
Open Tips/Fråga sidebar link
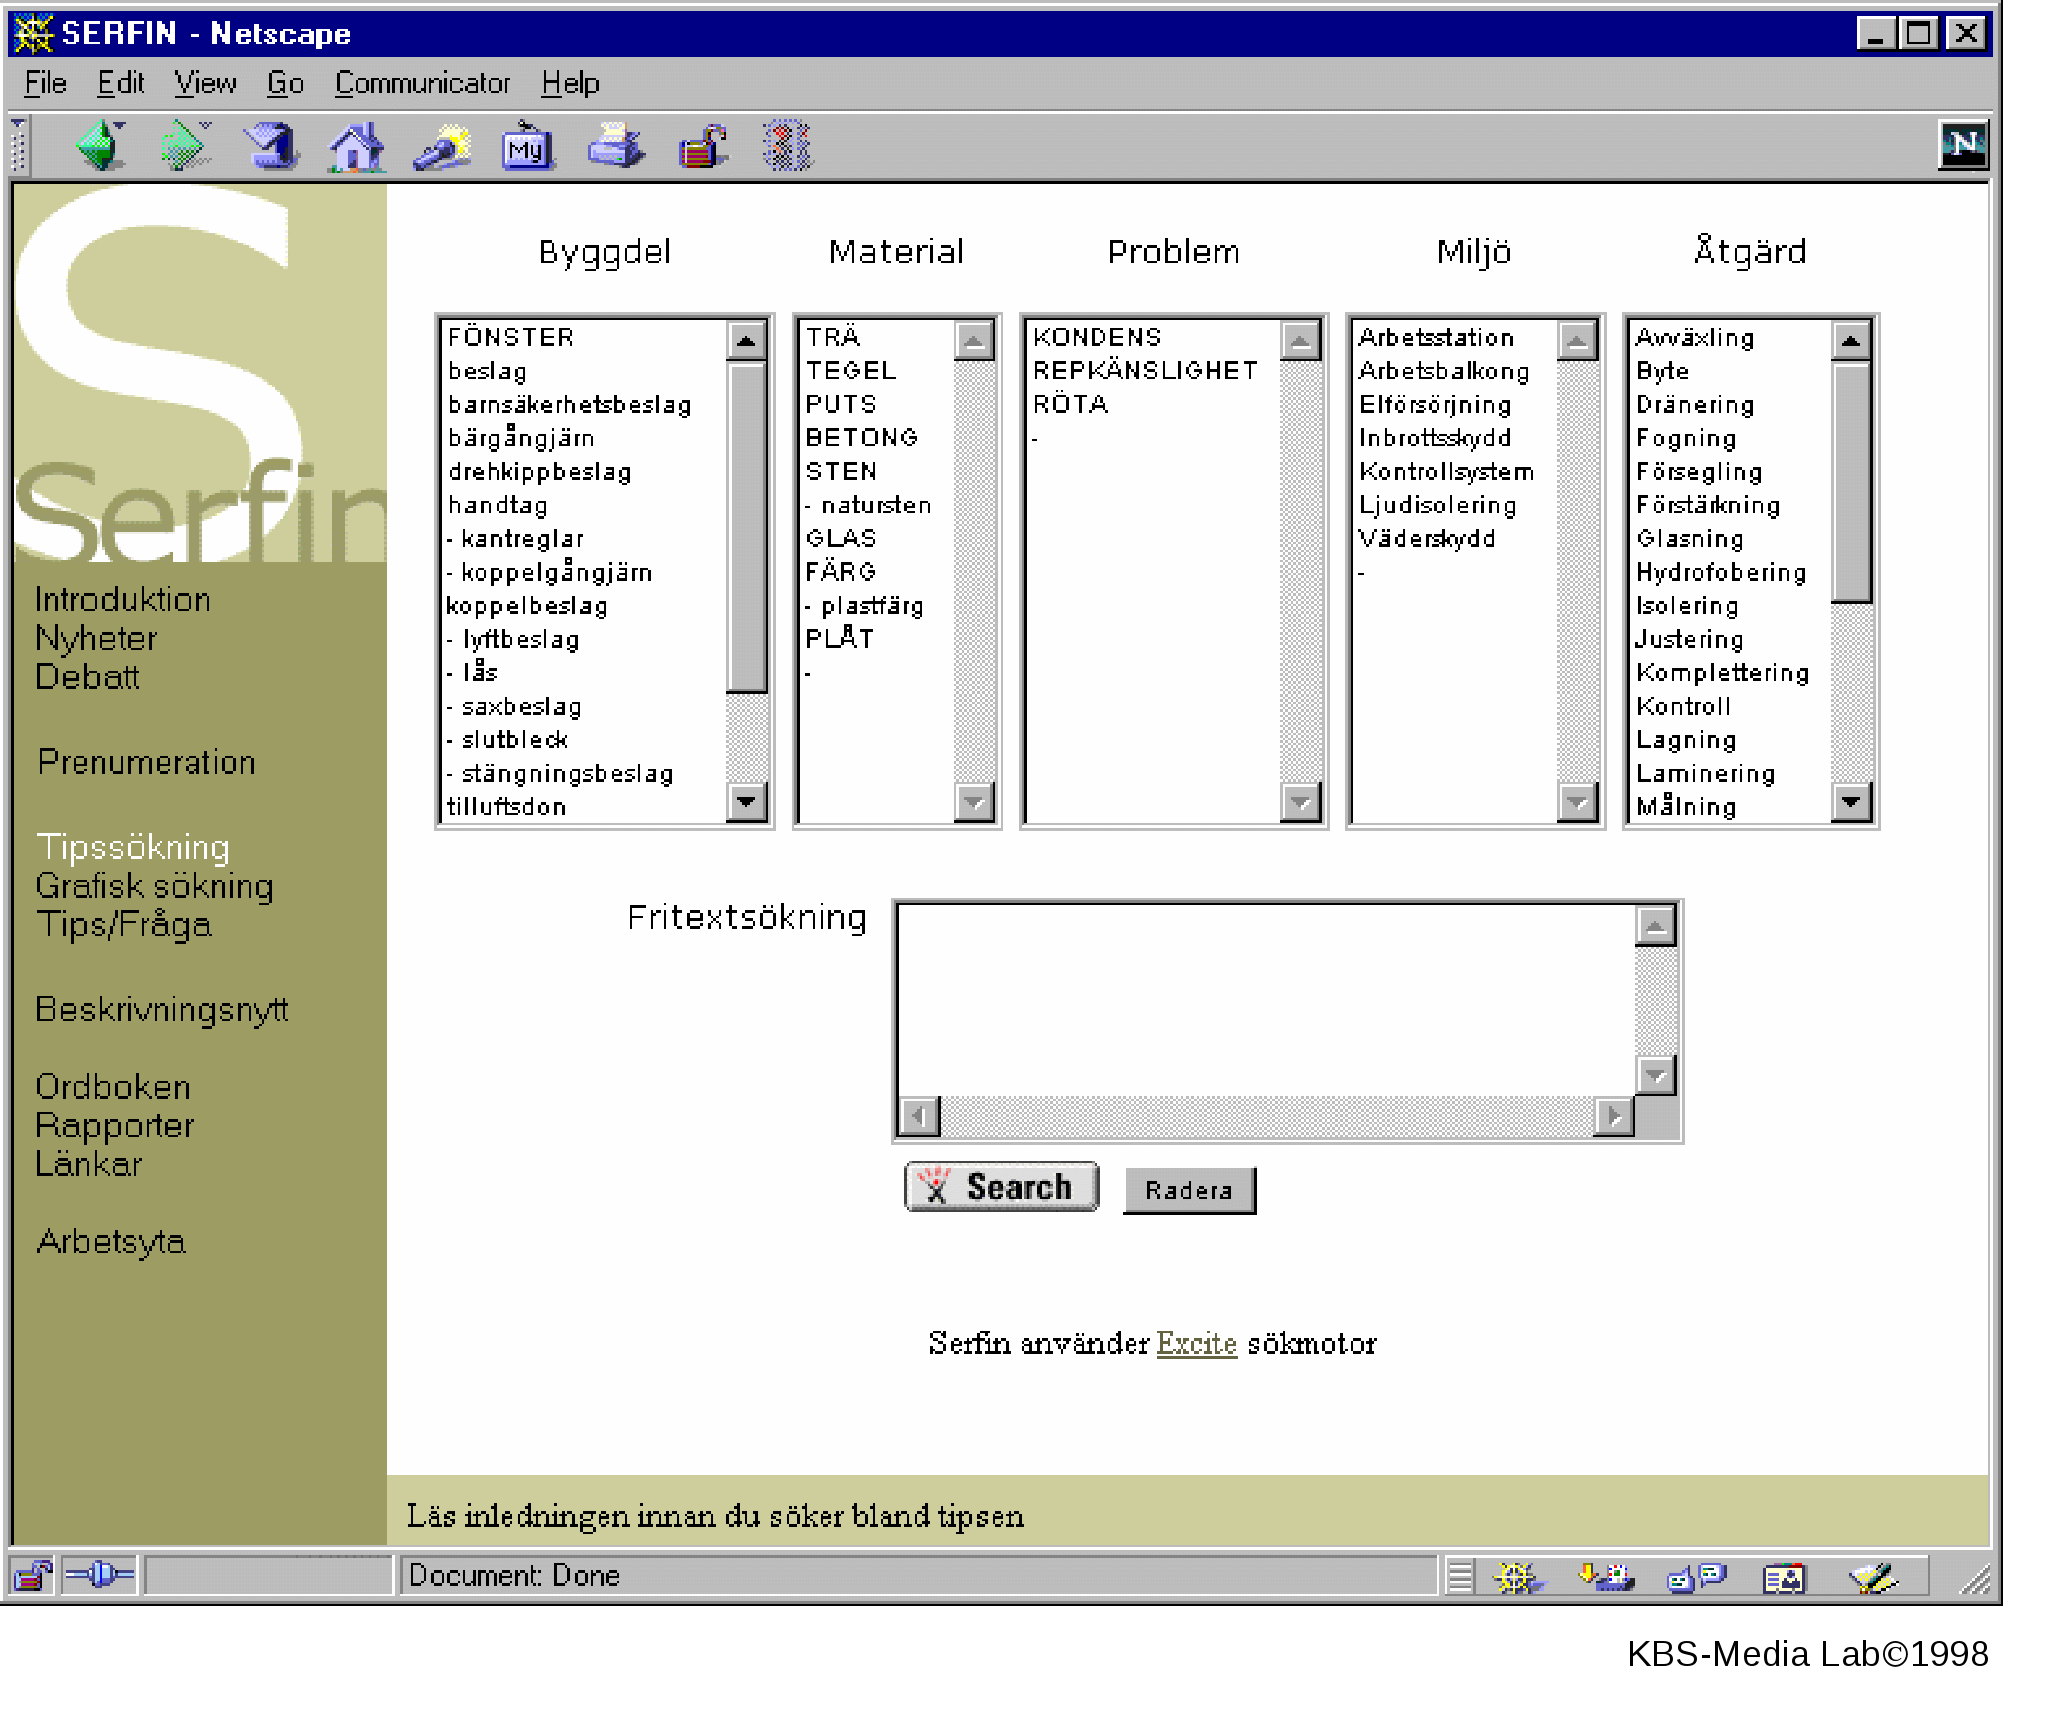coord(124,925)
